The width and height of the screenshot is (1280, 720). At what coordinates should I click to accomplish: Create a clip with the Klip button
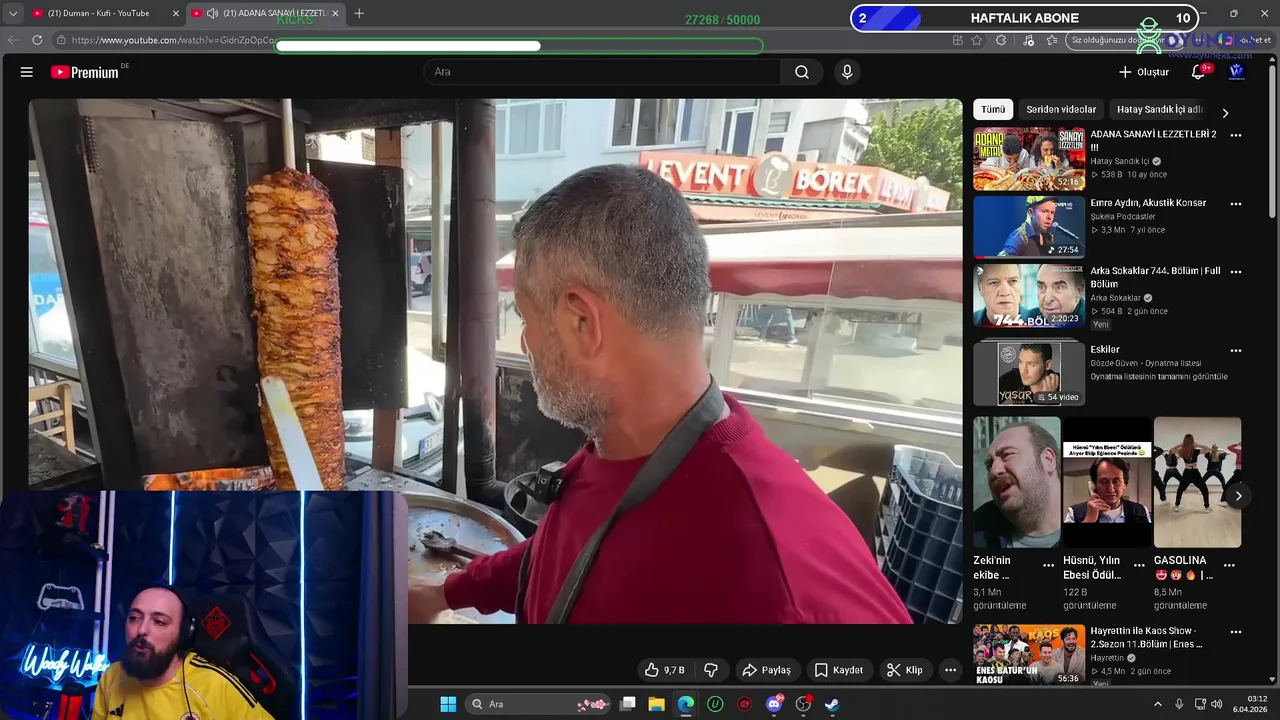(905, 670)
